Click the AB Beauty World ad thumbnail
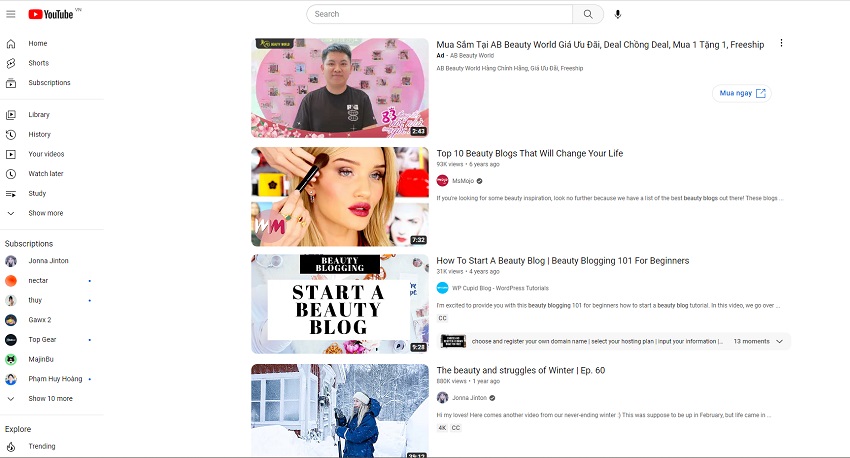 point(340,88)
